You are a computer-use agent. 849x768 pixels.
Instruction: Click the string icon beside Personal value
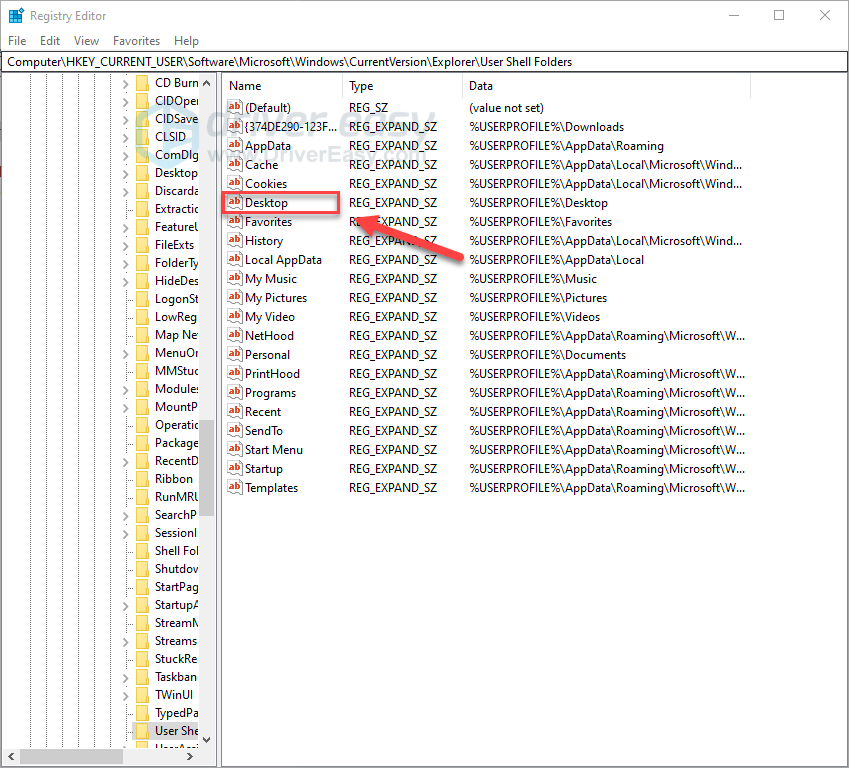[x=234, y=354]
